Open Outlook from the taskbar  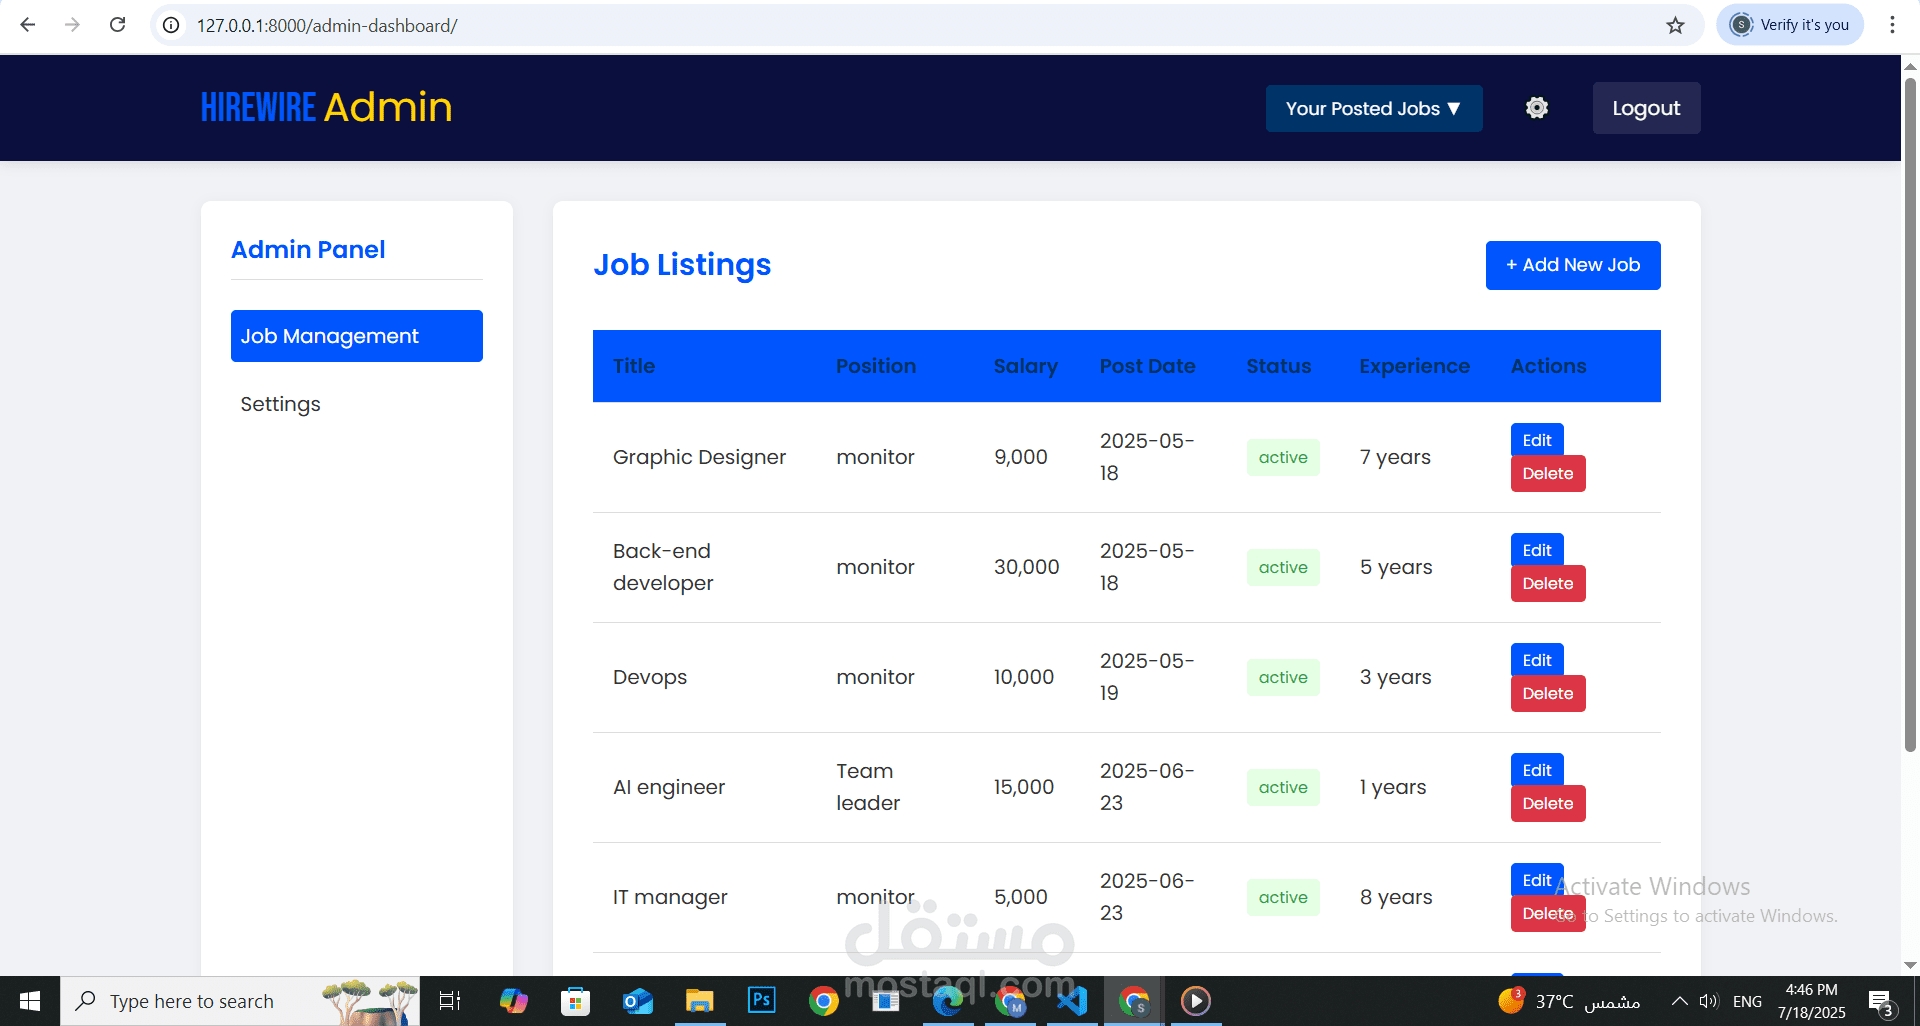point(637,1000)
